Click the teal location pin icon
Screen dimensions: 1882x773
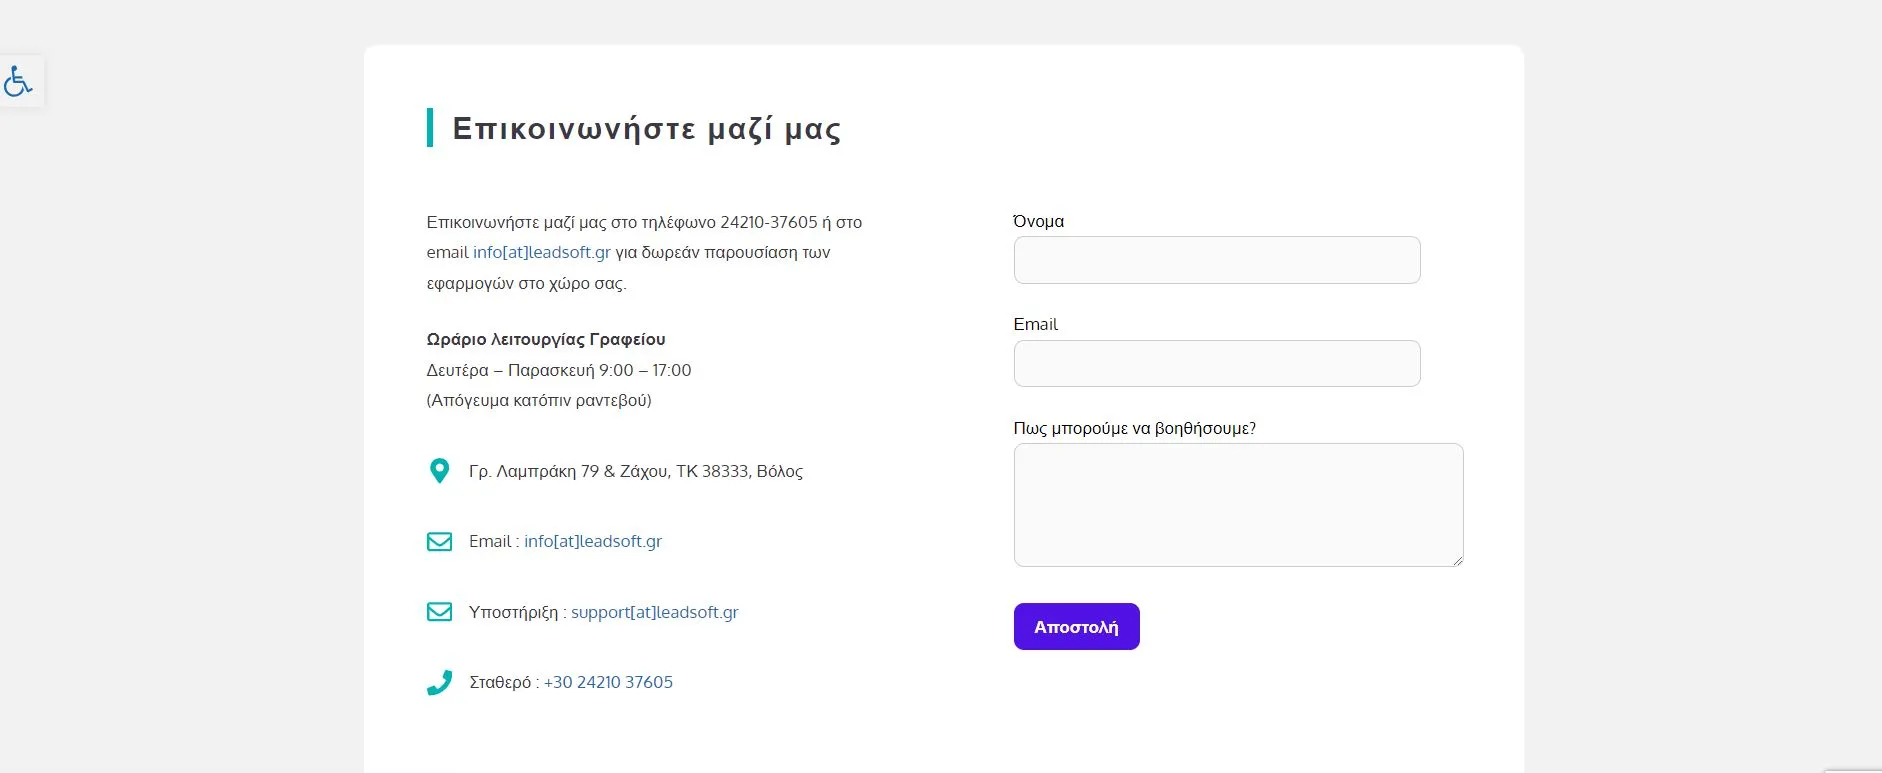pyautogui.click(x=439, y=471)
